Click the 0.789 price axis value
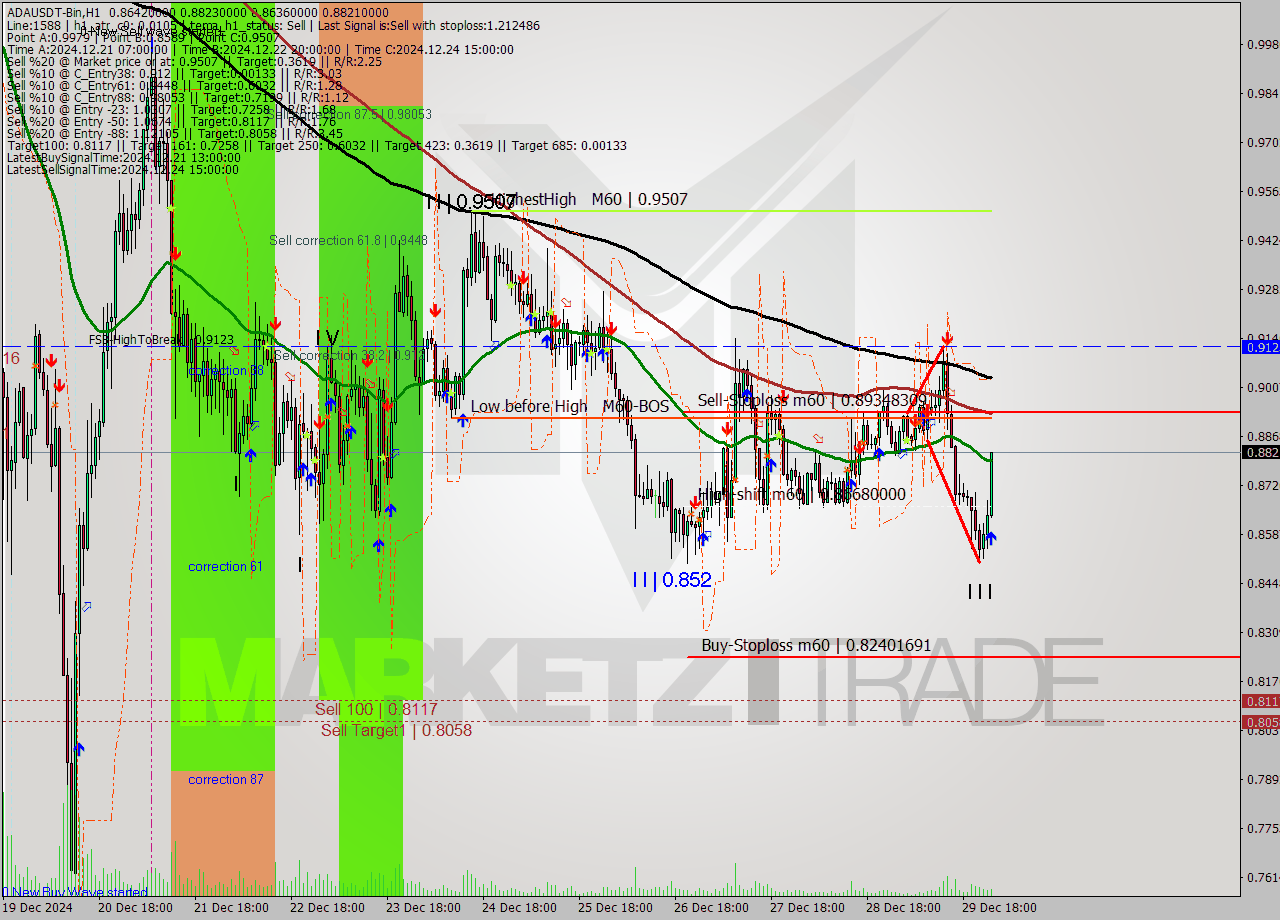The height and width of the screenshot is (920, 1280). tap(1262, 779)
